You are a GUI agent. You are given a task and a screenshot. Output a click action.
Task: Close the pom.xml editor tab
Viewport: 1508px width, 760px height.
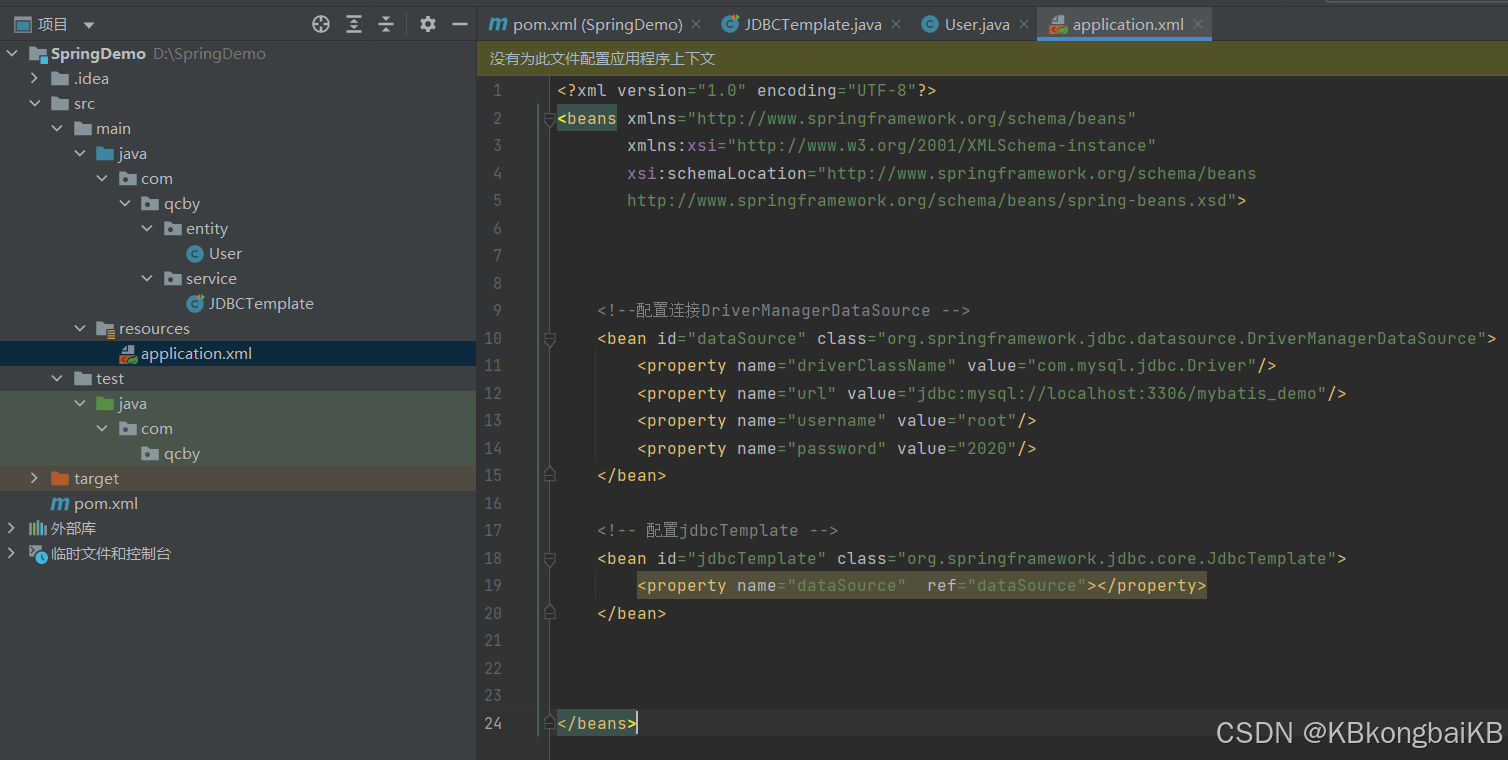tap(697, 24)
